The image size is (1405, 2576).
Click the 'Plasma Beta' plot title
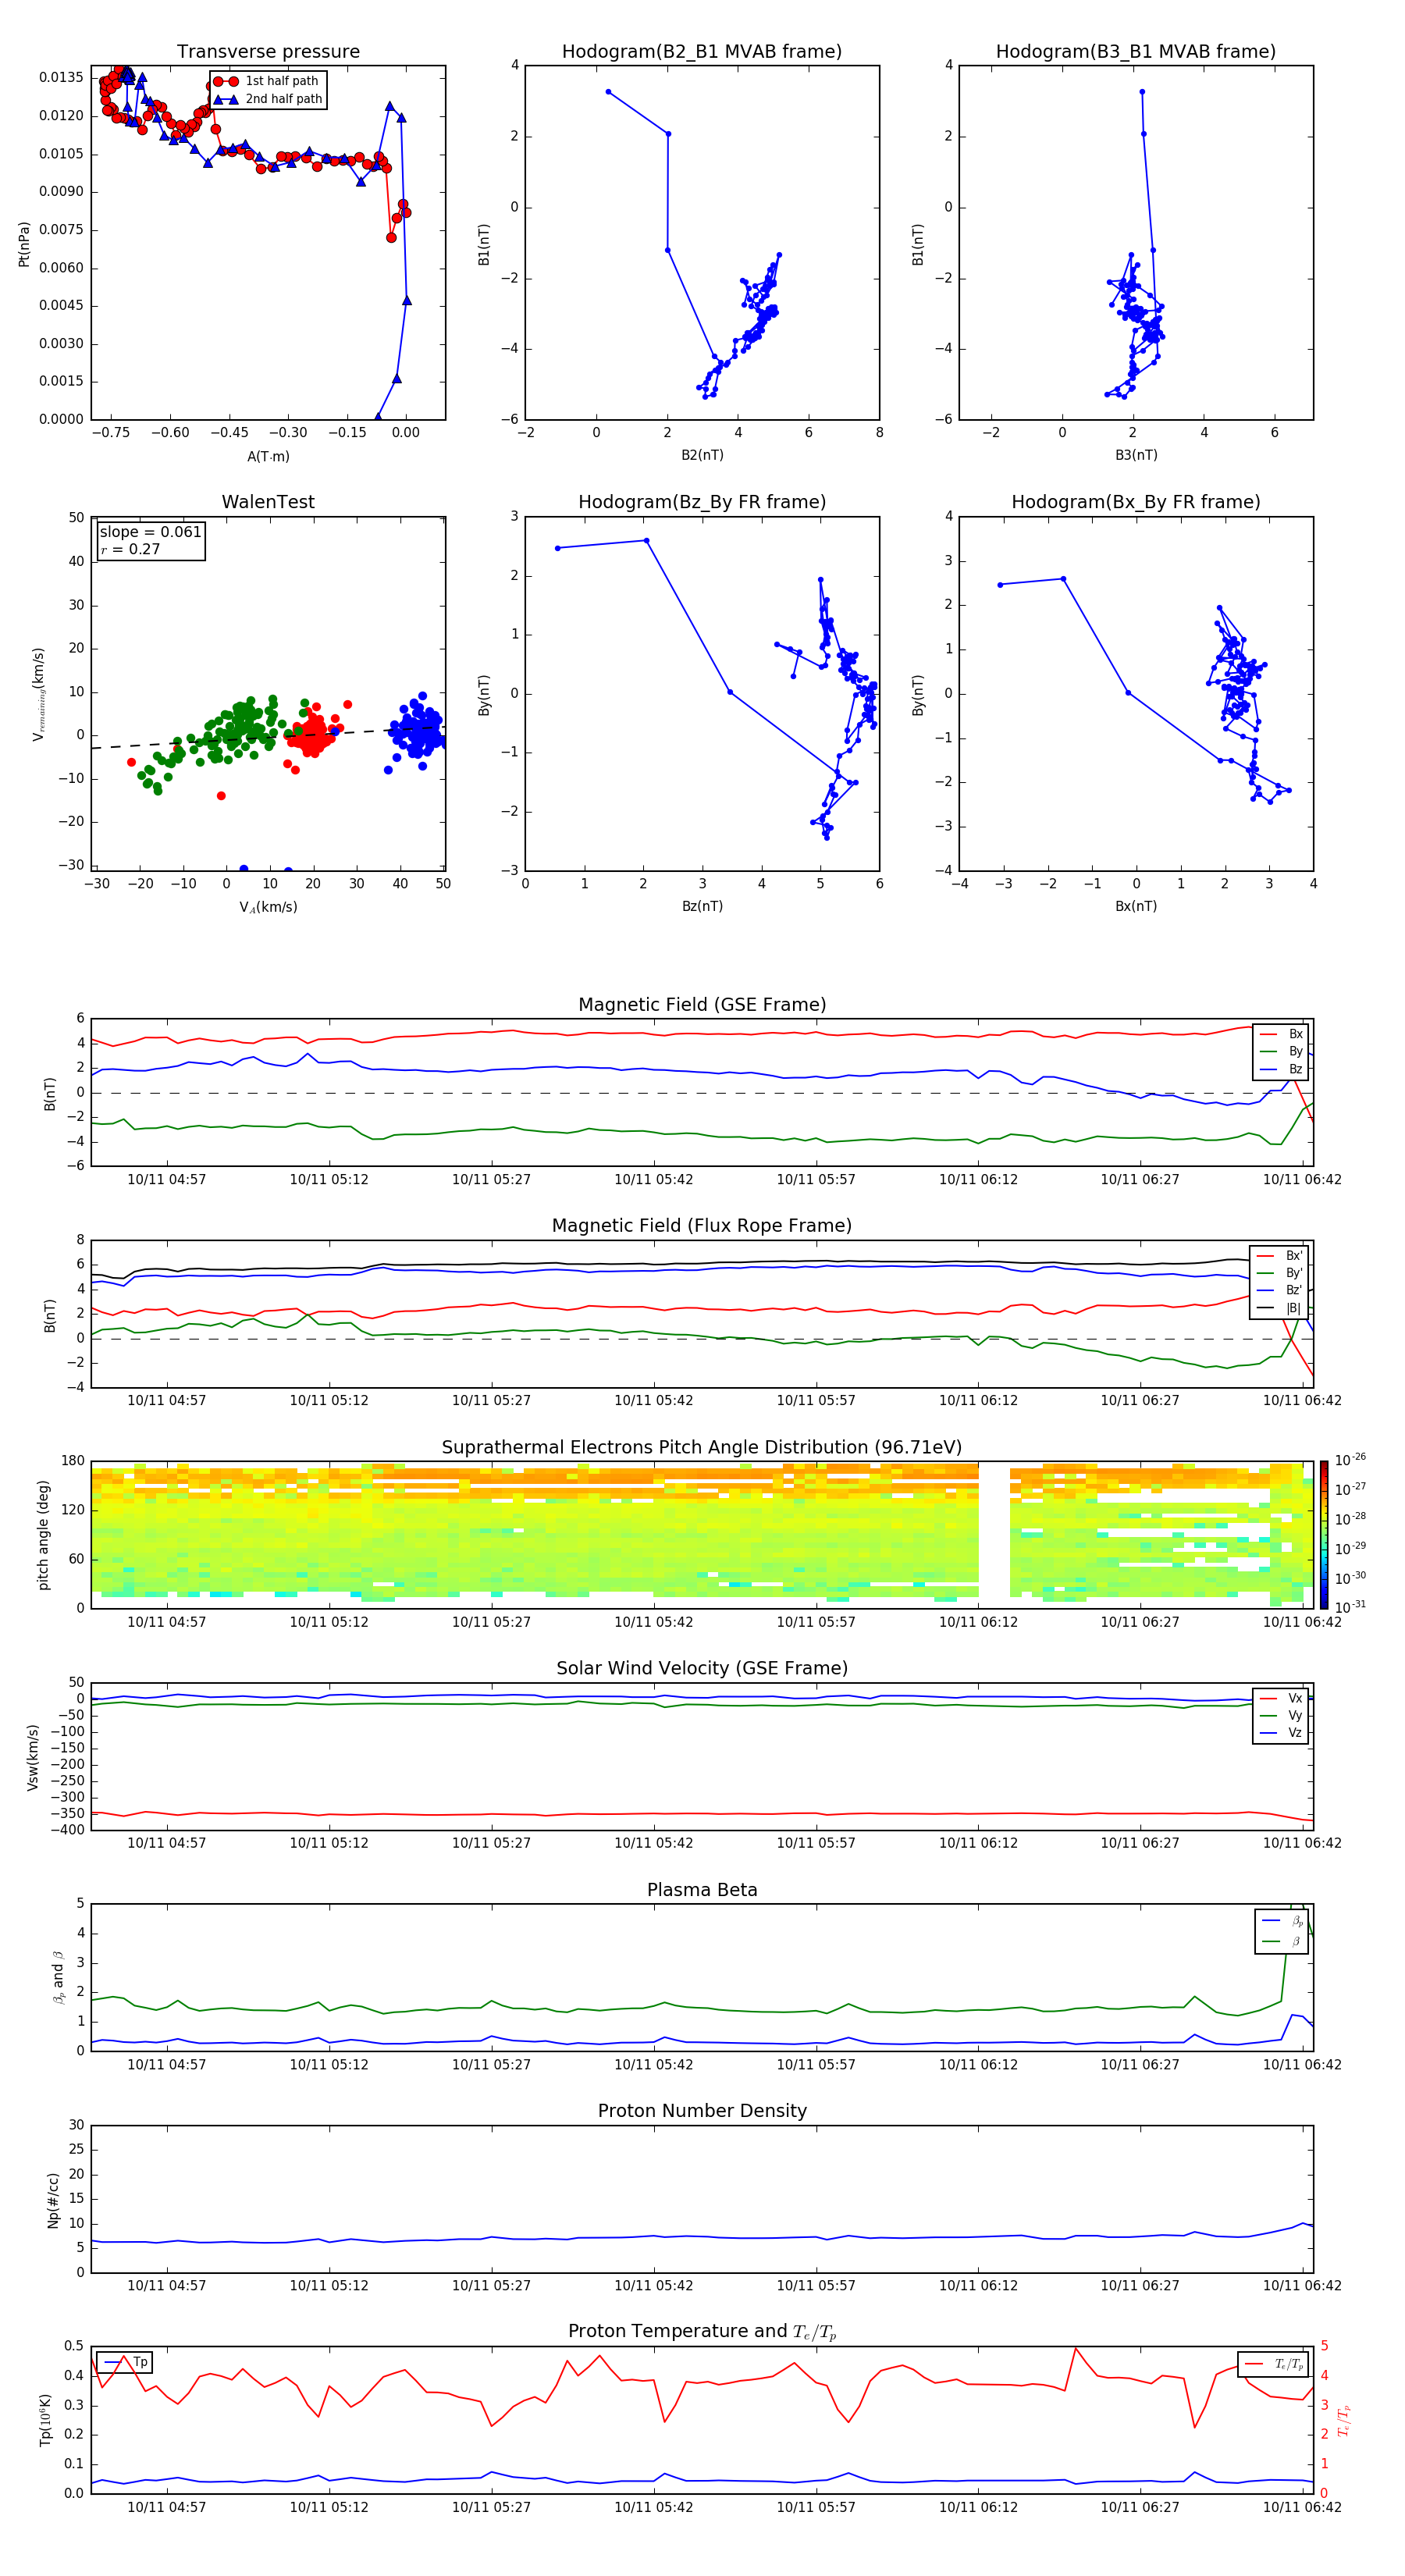(702, 1891)
